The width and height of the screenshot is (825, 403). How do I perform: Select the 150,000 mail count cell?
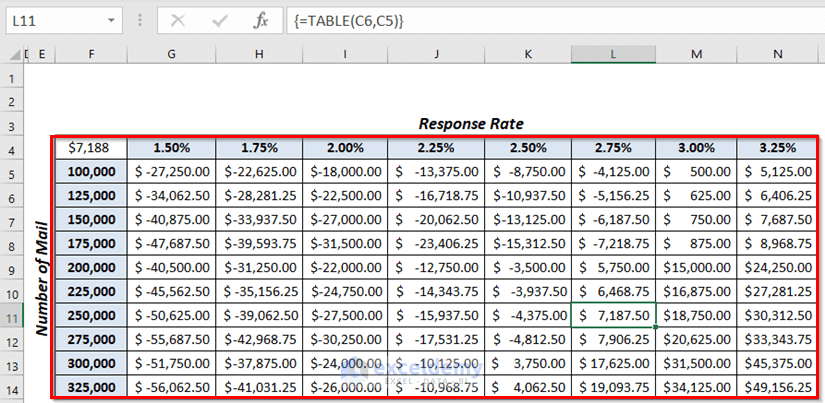point(90,219)
